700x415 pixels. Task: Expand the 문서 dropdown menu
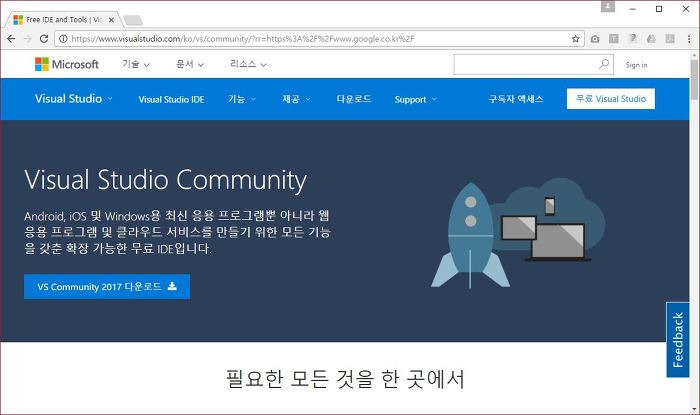pyautogui.click(x=190, y=64)
